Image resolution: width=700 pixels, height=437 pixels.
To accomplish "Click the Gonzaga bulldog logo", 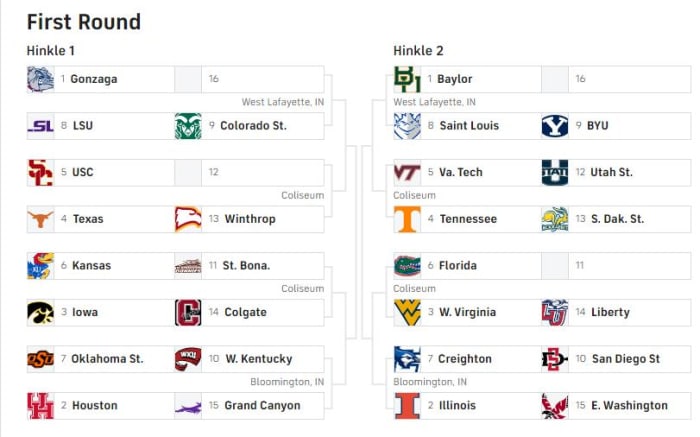I will 40,79.
